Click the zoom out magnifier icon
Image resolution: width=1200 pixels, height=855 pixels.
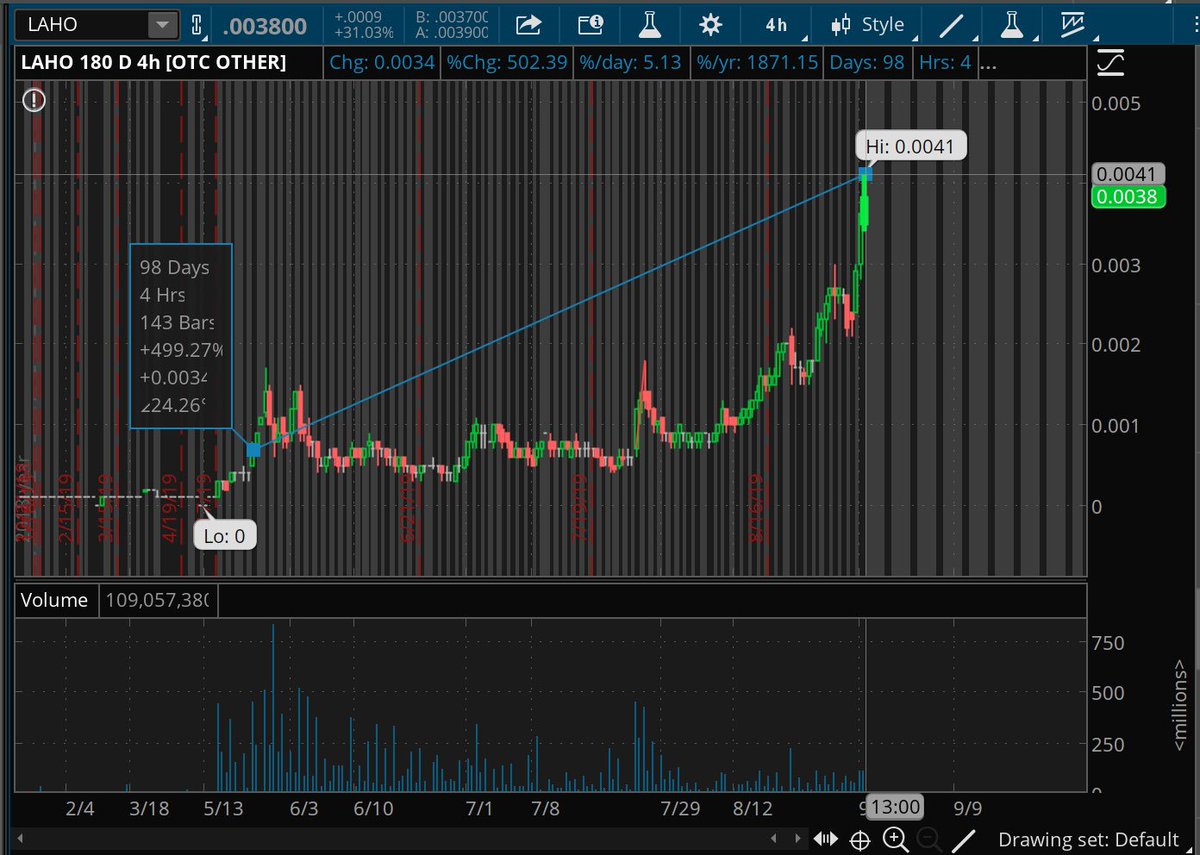pyautogui.click(x=927, y=839)
